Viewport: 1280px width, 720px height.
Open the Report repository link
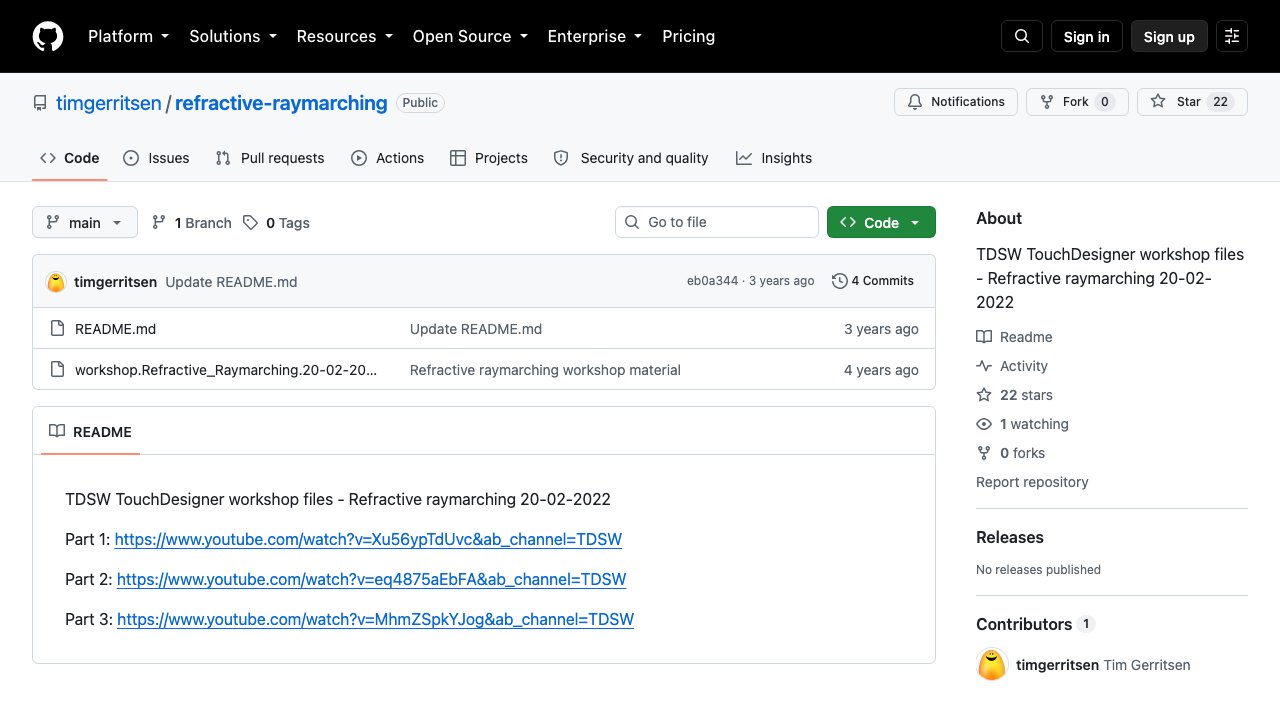point(1032,482)
